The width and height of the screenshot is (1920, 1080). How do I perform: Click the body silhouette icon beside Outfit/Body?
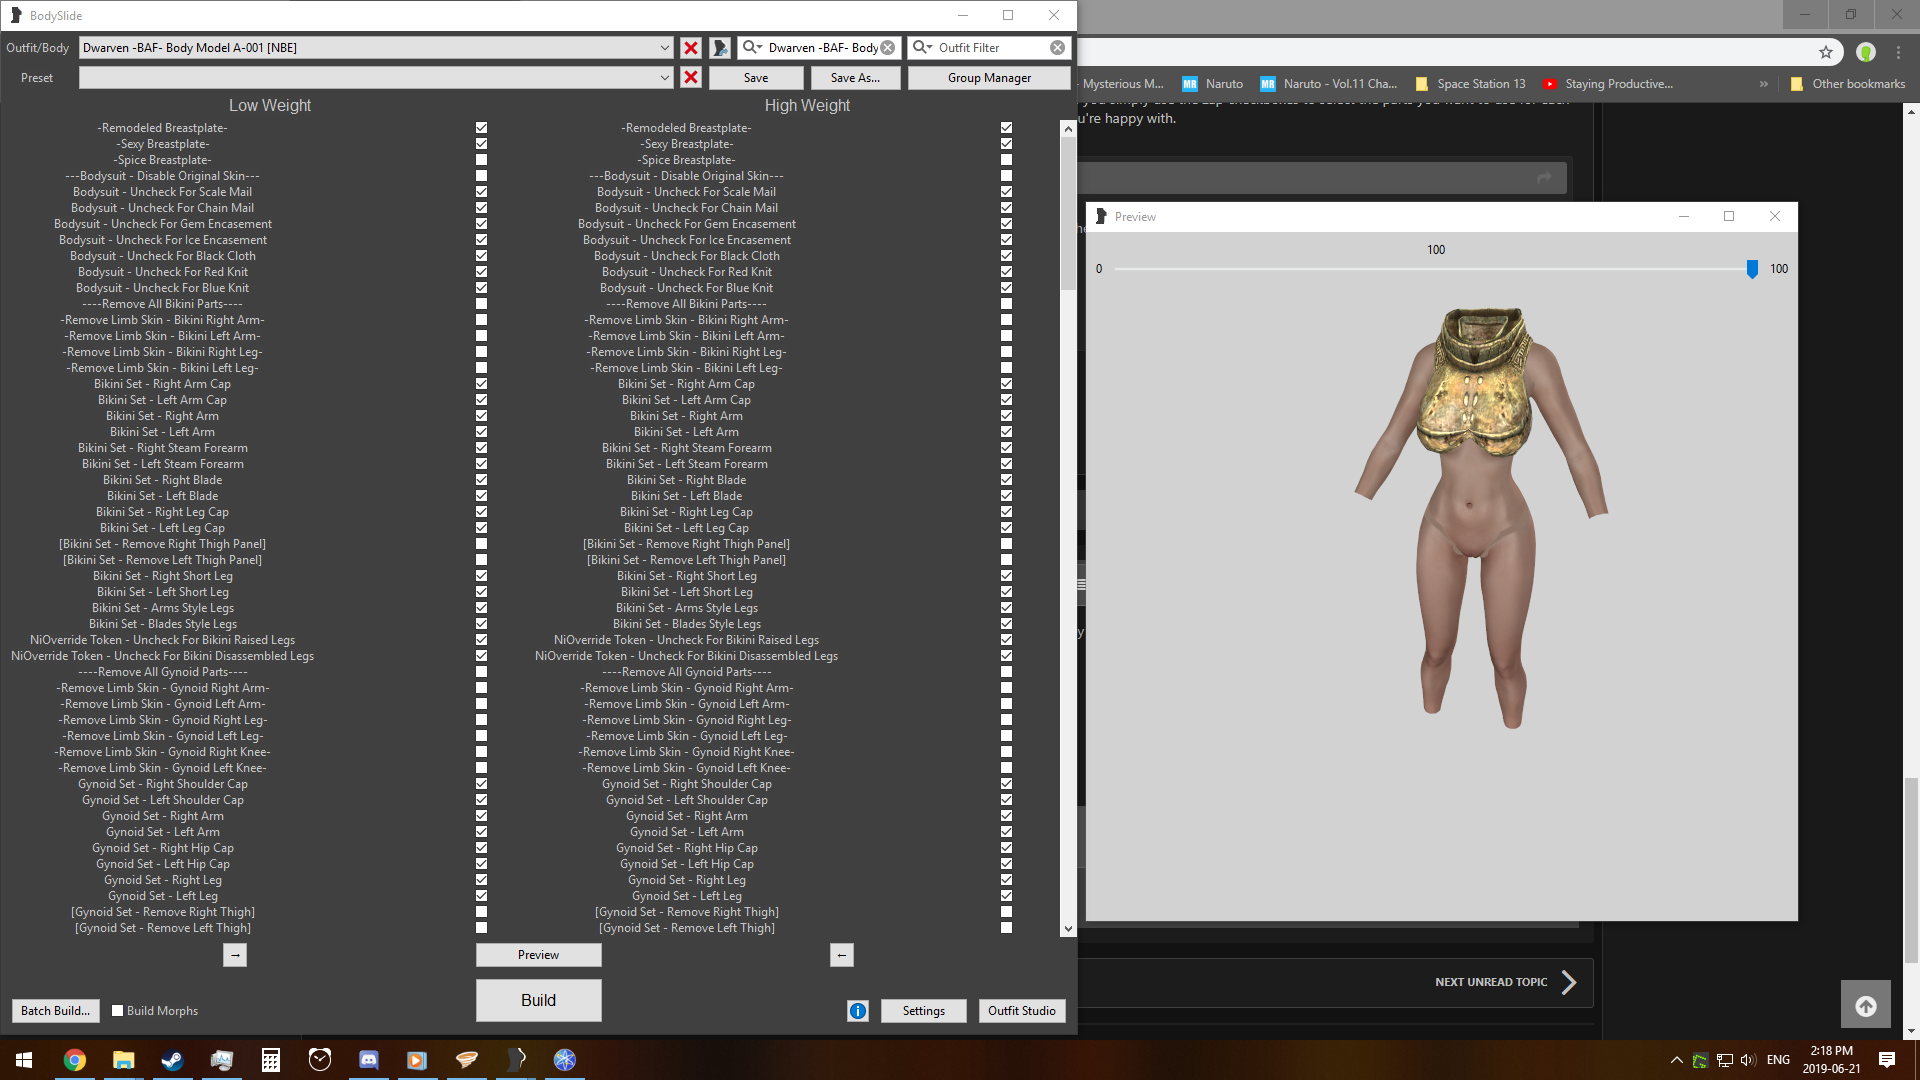[x=720, y=48]
